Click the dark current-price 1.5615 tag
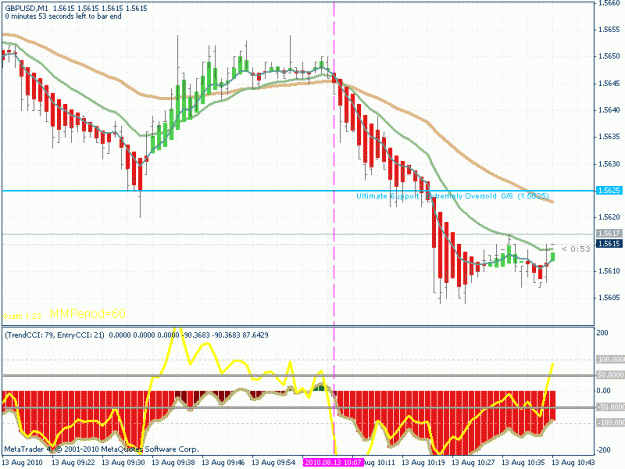 [x=609, y=243]
